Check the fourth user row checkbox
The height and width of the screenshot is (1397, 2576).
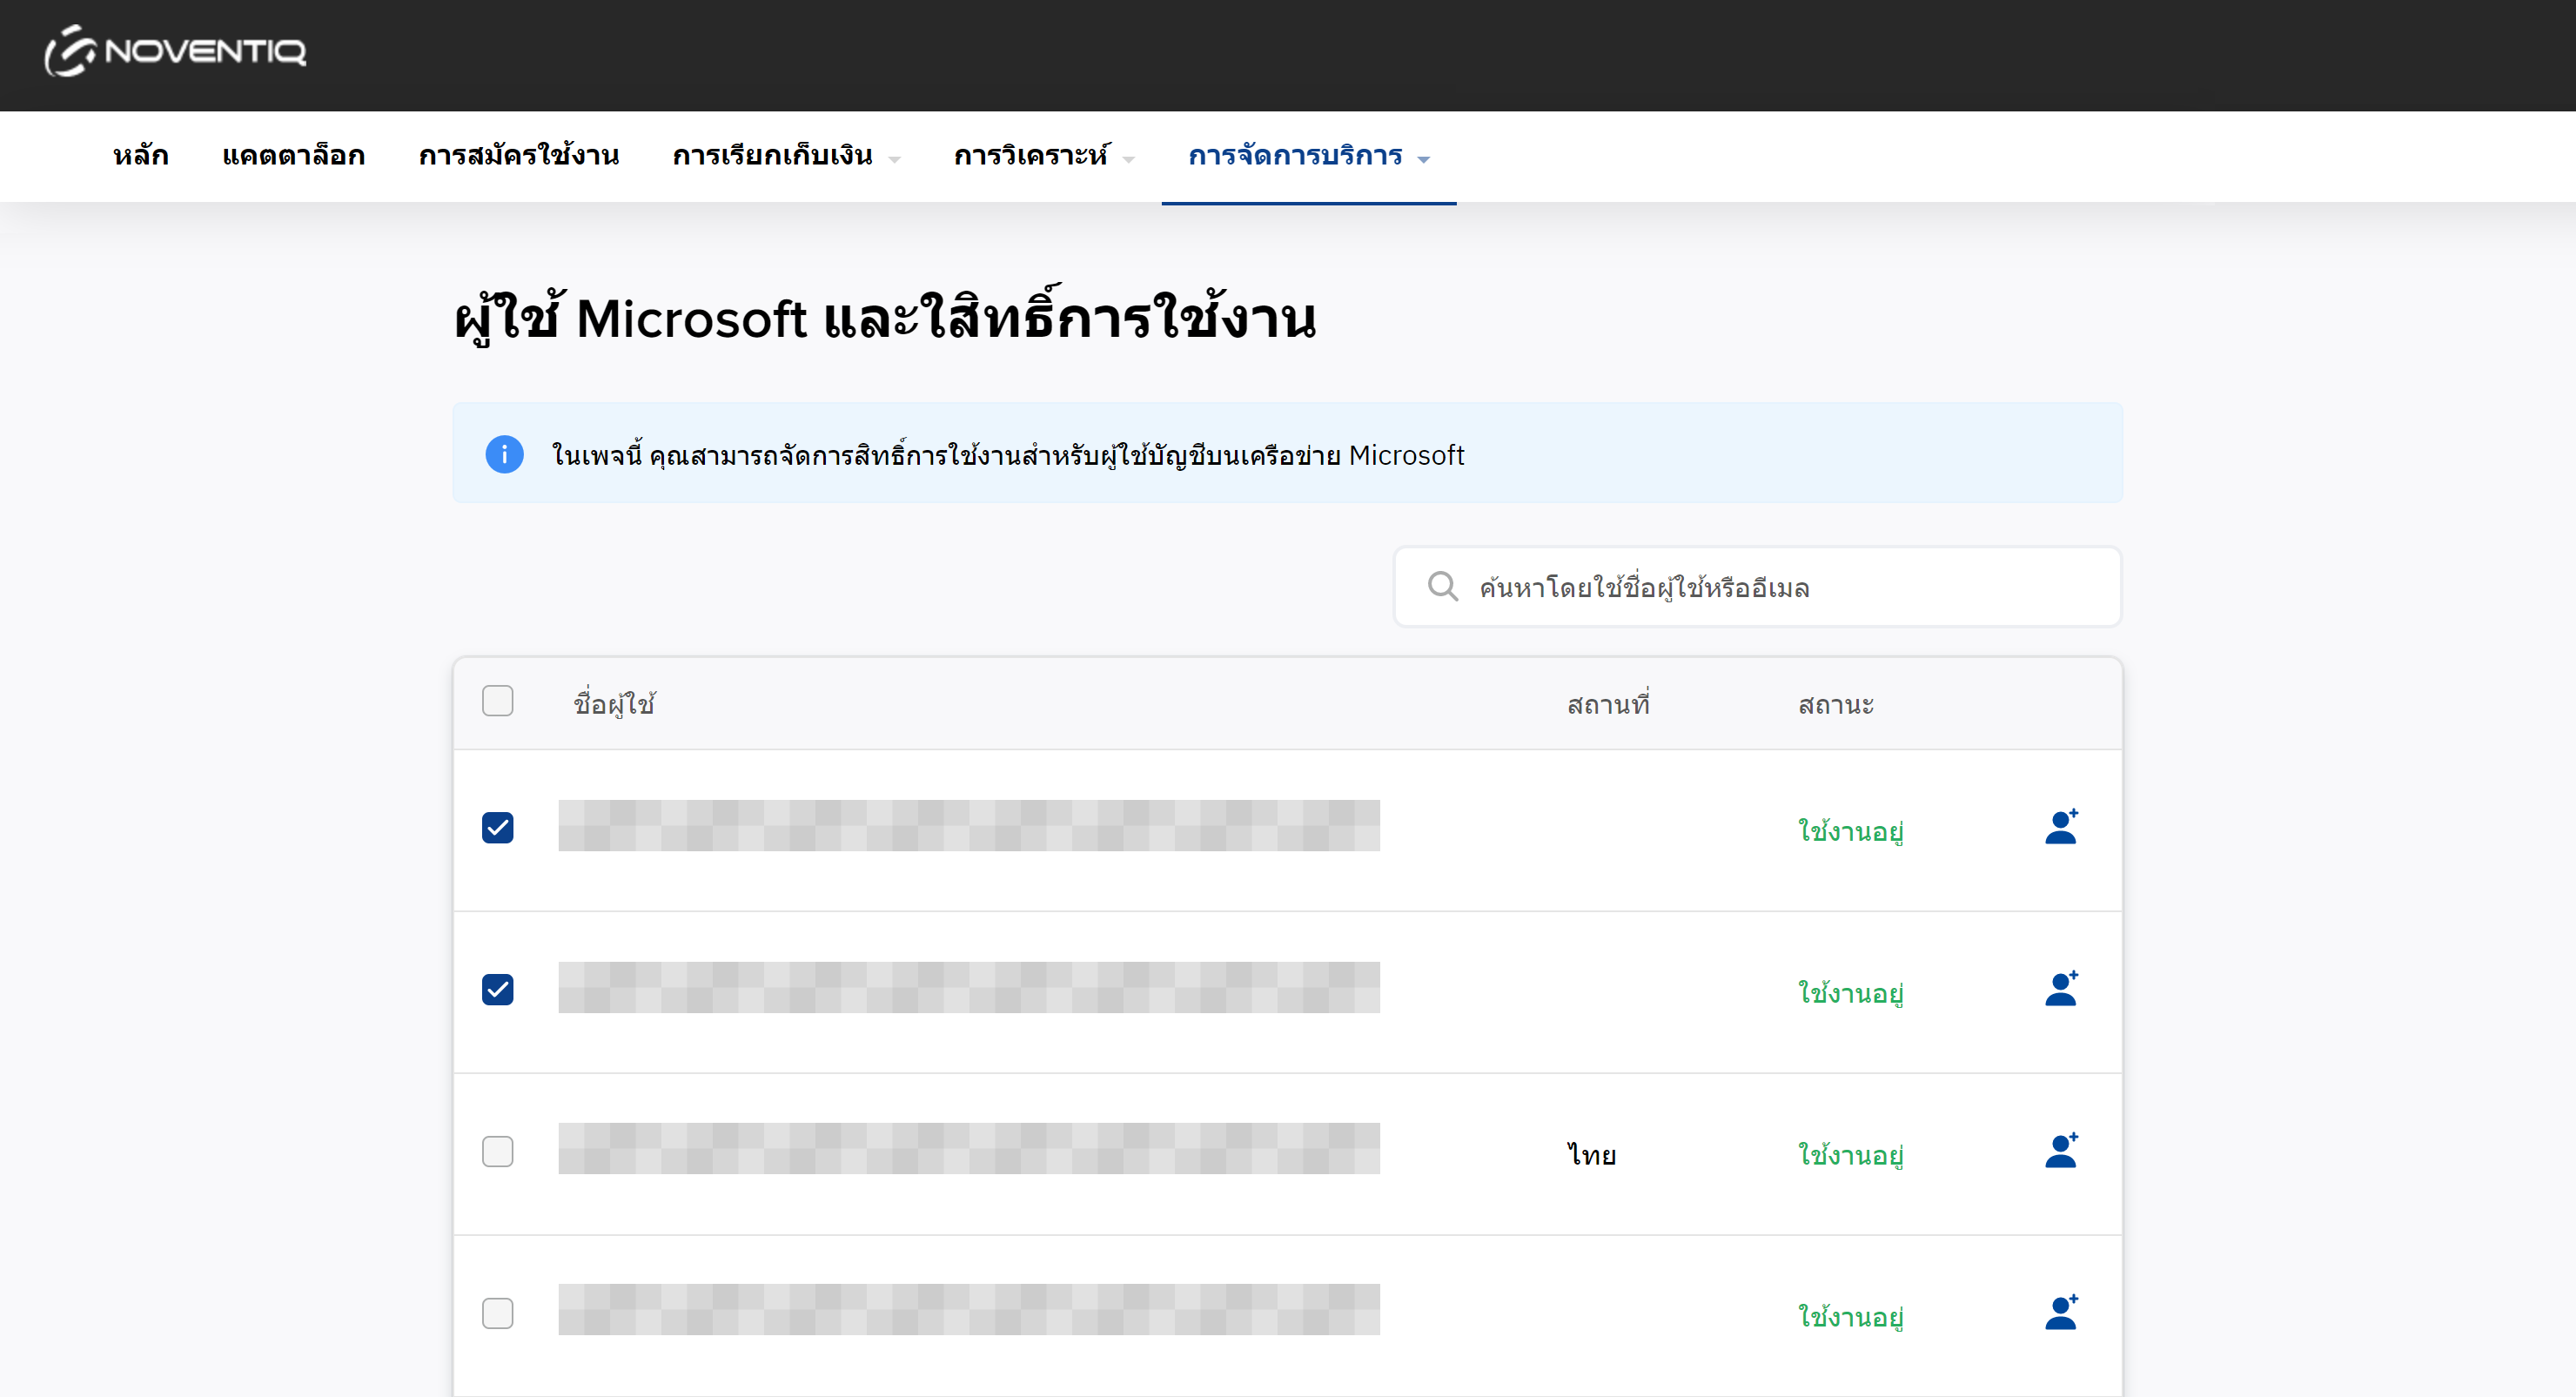[497, 1313]
